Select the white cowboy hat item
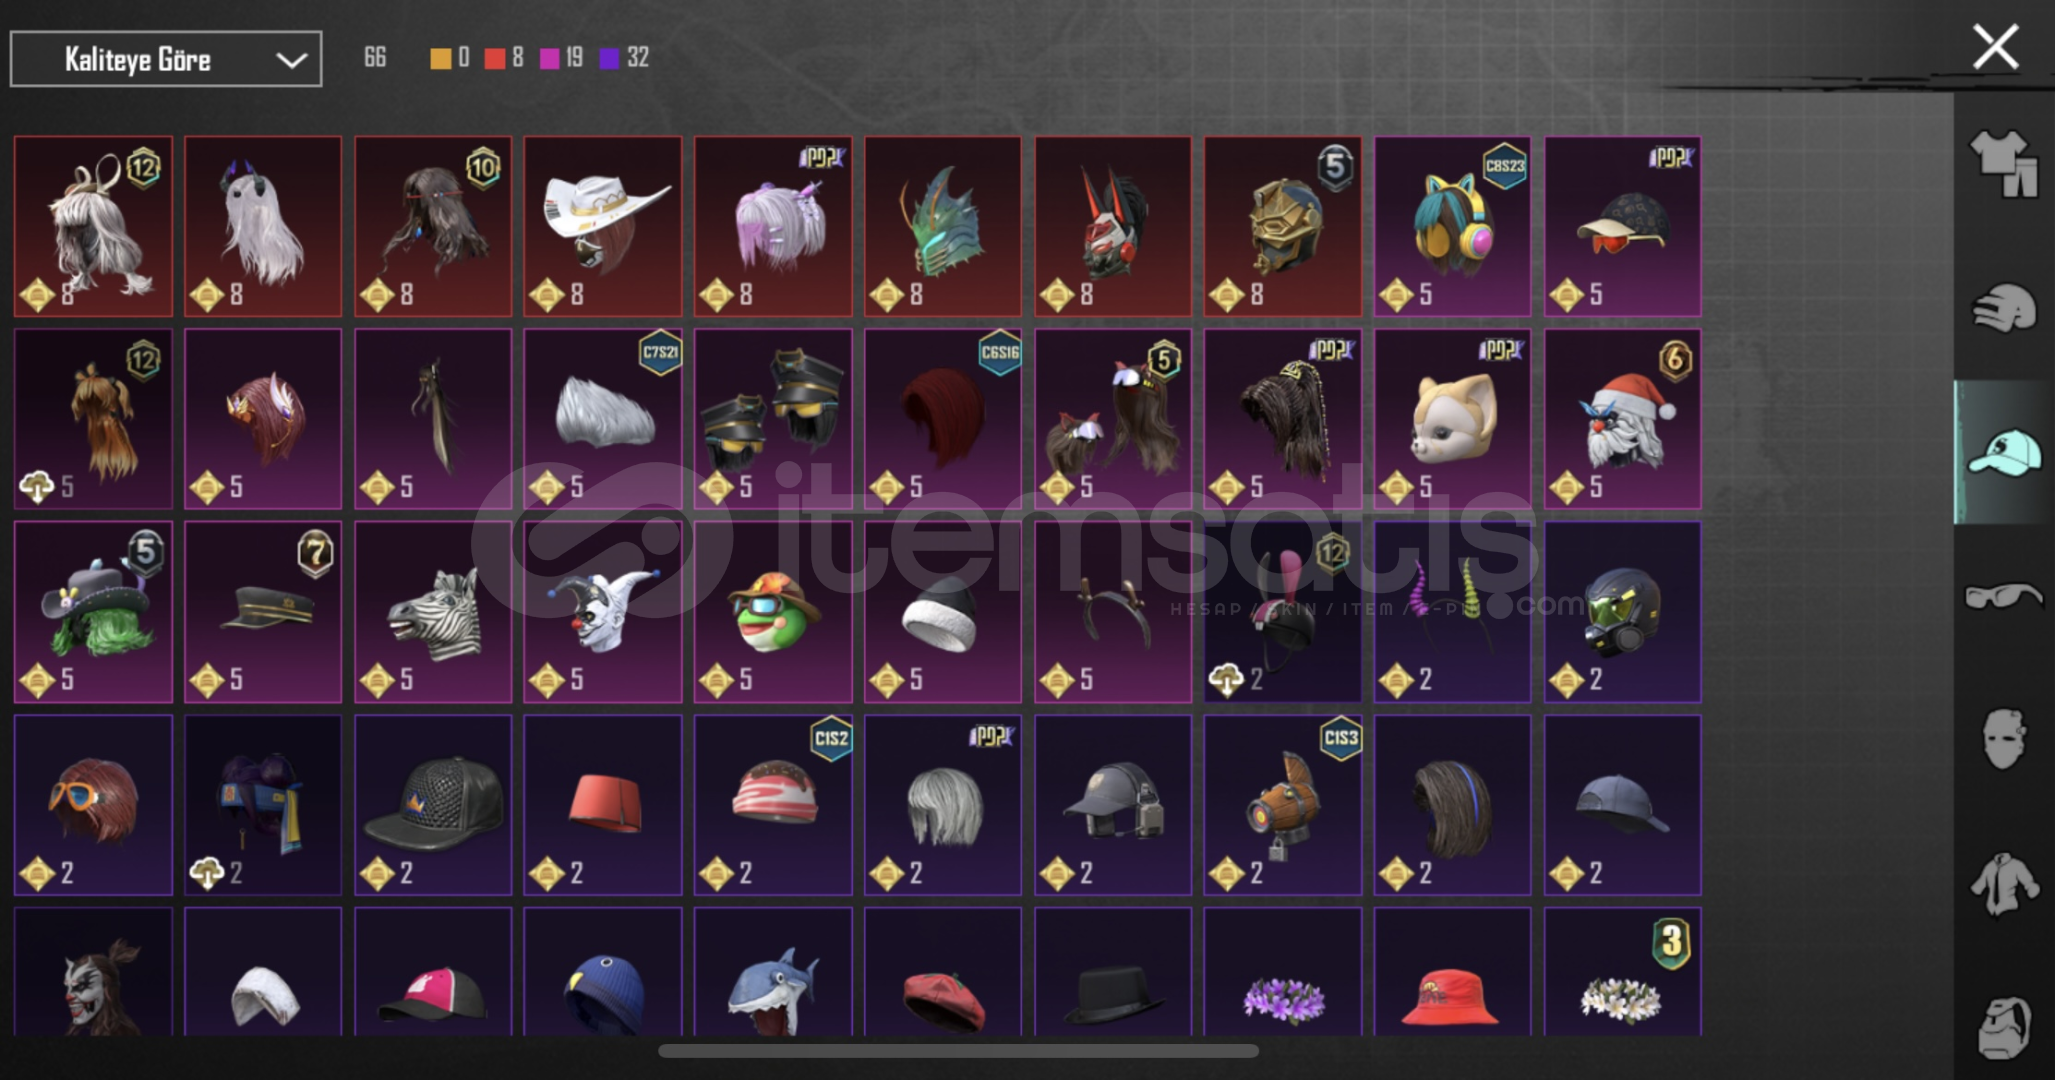 click(603, 227)
